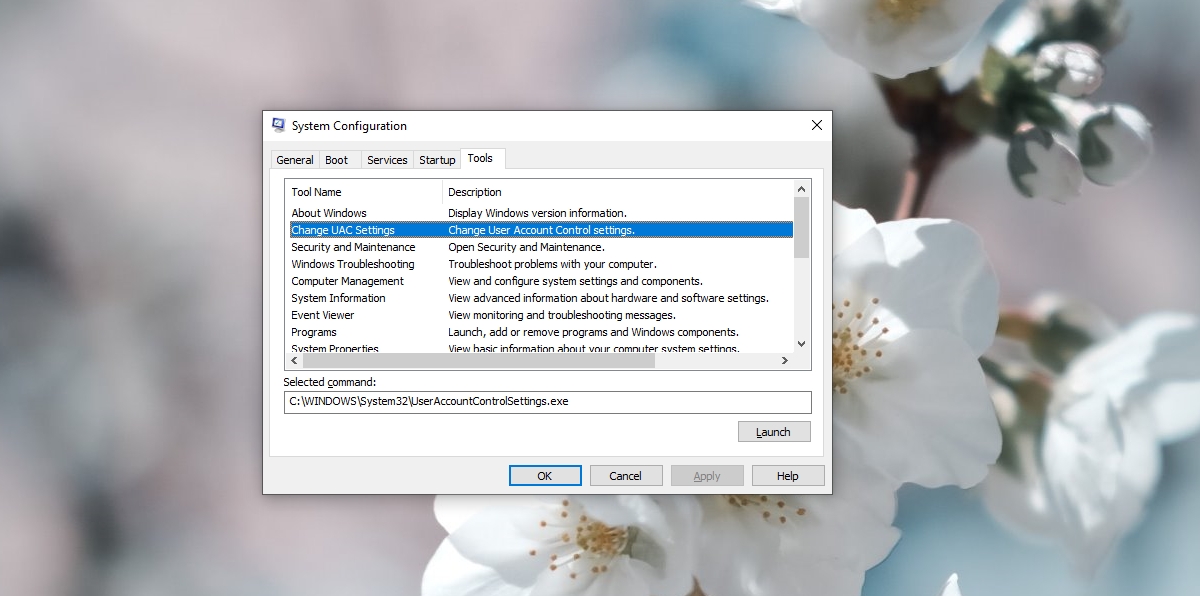This screenshot has height=596, width=1200.
Task: Click the horizontal scroll right arrow
Action: [785, 361]
